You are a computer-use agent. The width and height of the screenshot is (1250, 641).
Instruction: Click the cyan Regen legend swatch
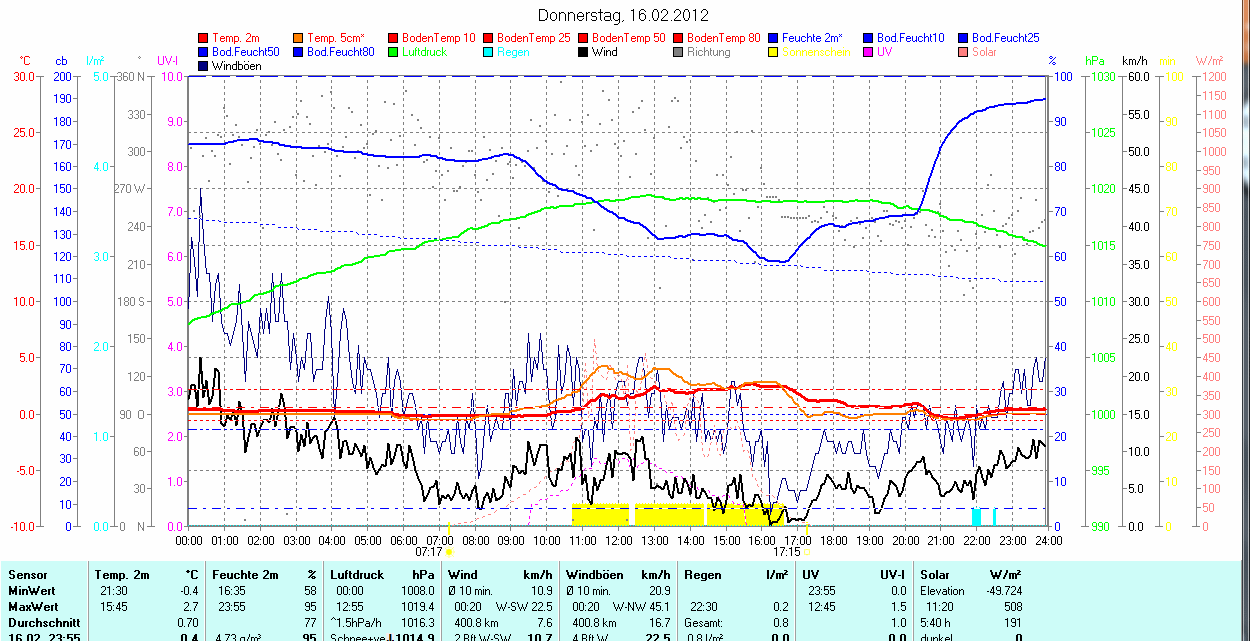[488, 52]
